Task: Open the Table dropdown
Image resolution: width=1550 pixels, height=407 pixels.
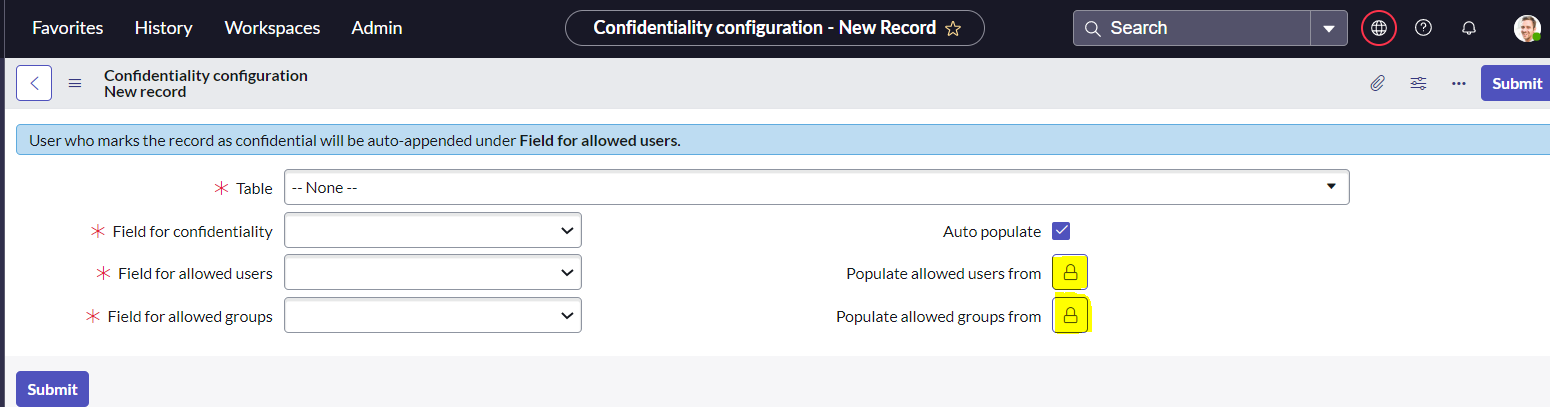Action: pyautogui.click(x=817, y=187)
